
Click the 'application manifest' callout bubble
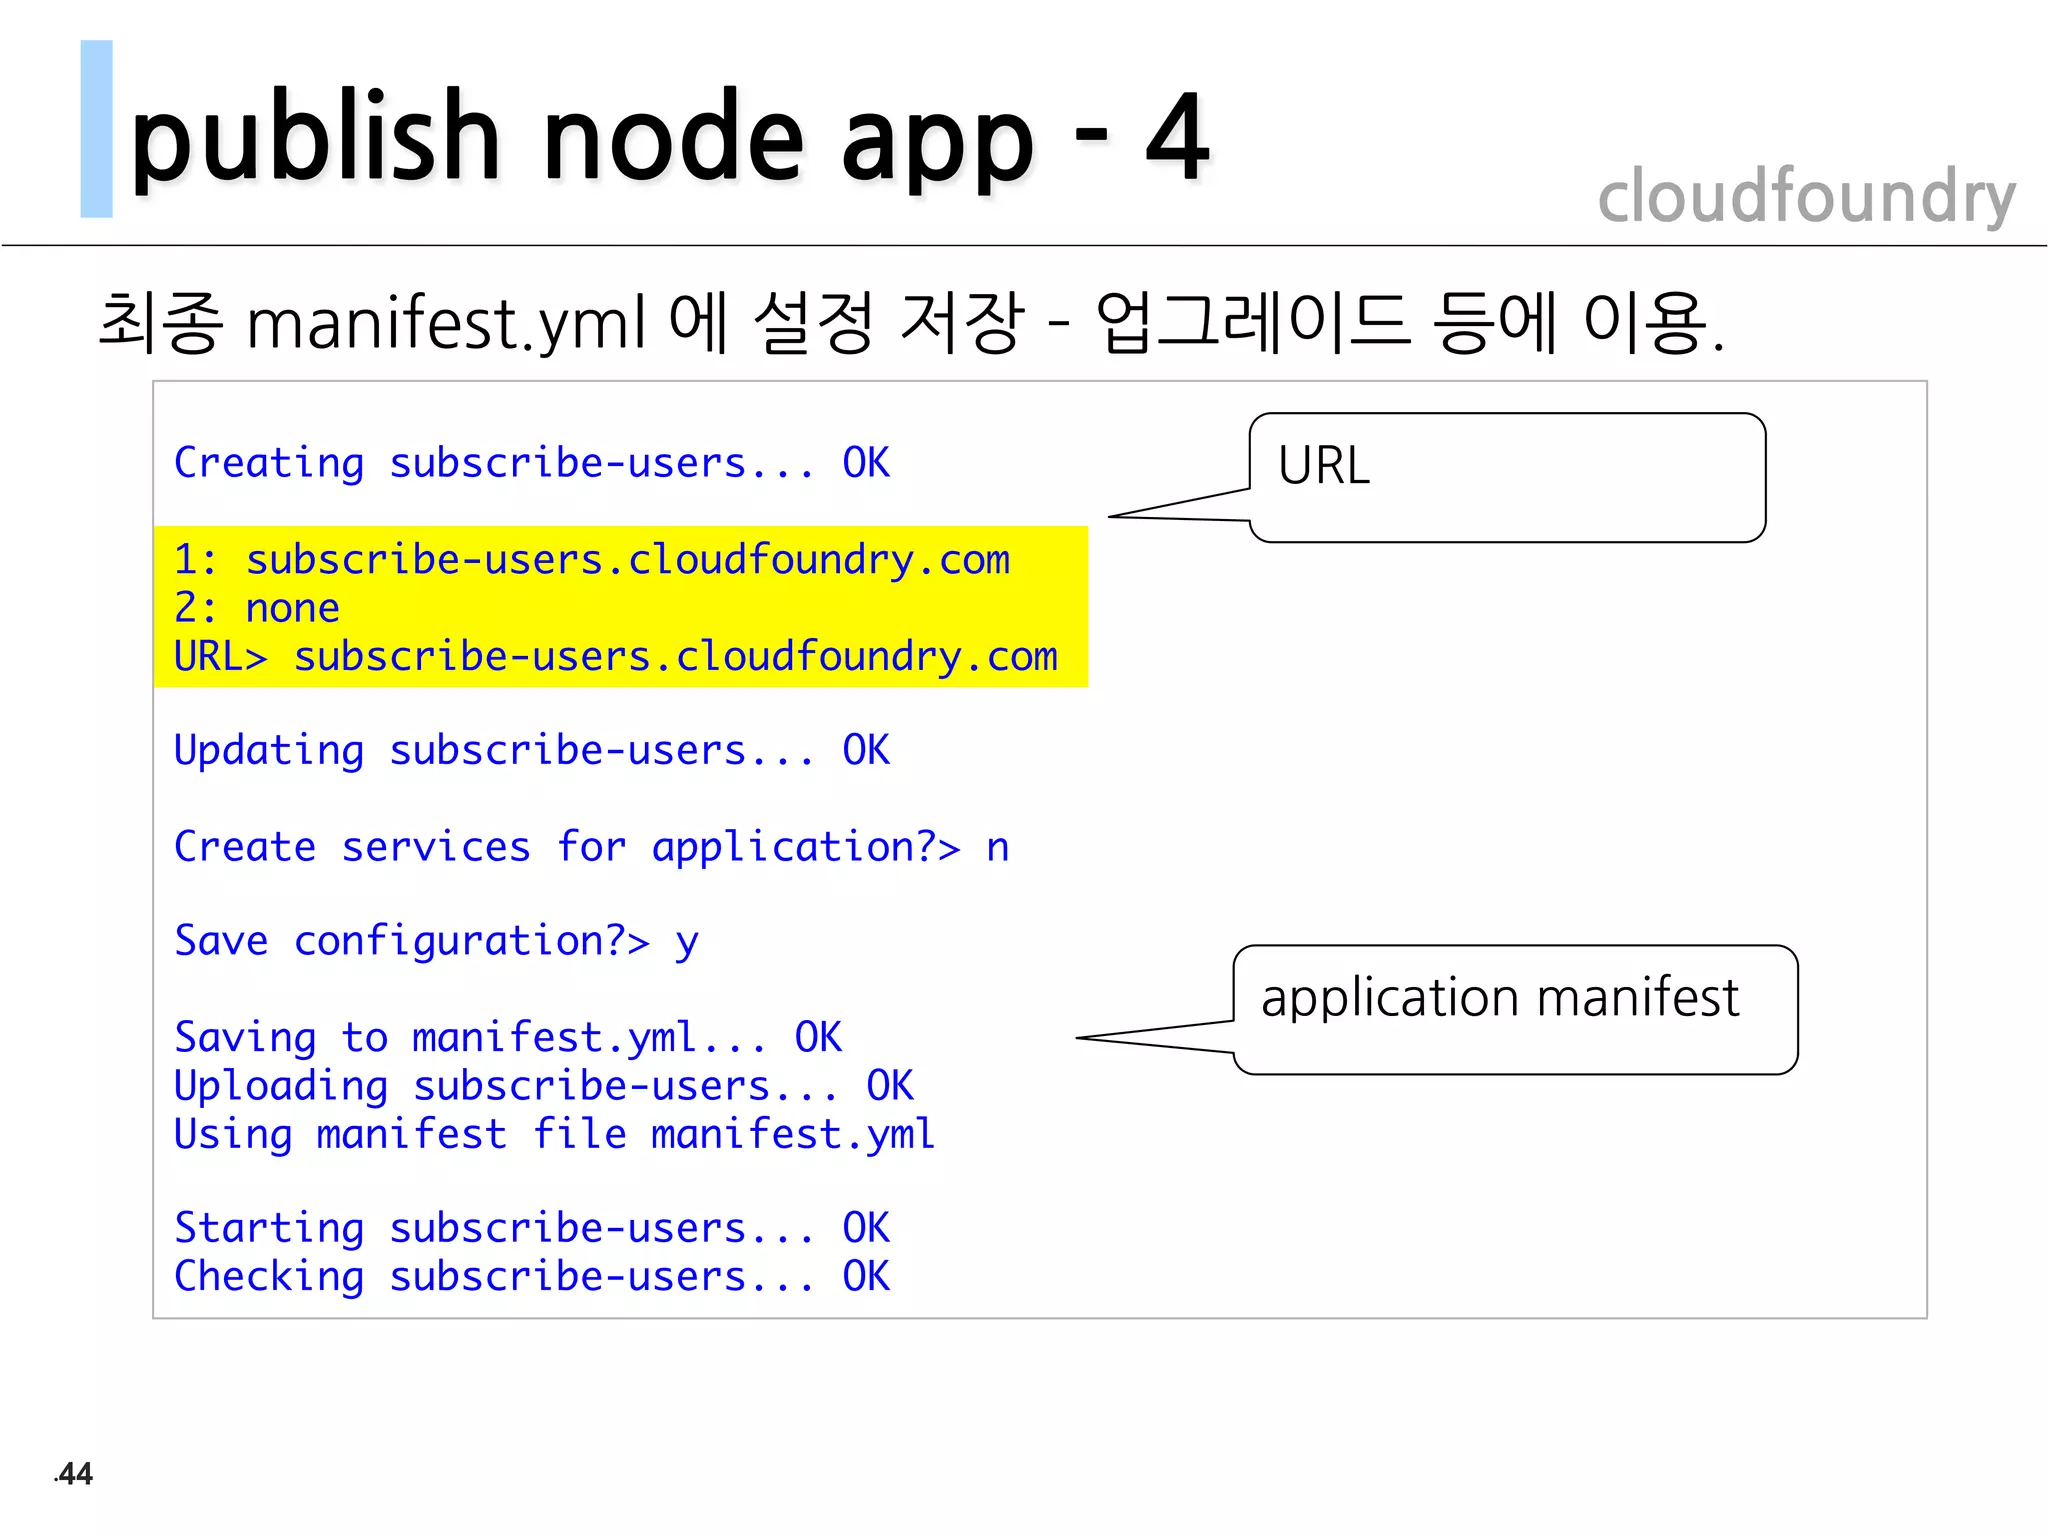(1514, 1008)
